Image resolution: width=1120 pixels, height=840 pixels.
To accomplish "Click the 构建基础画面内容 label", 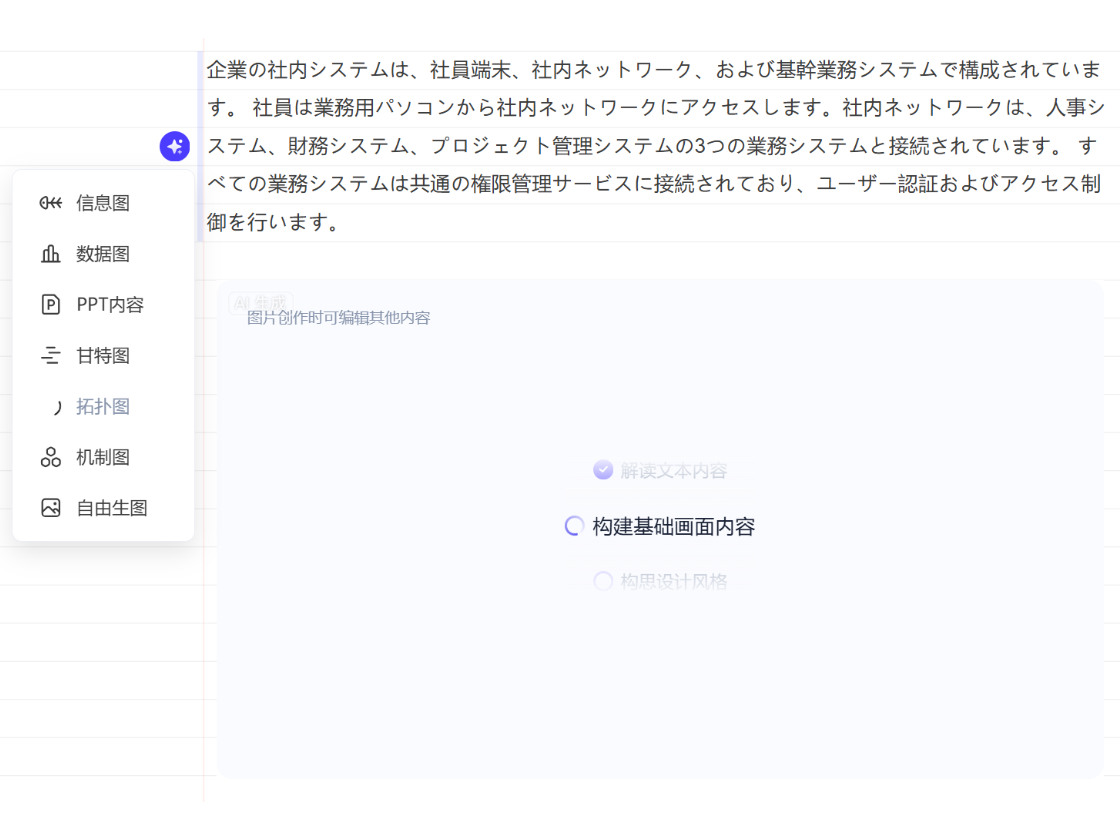I will (673, 526).
